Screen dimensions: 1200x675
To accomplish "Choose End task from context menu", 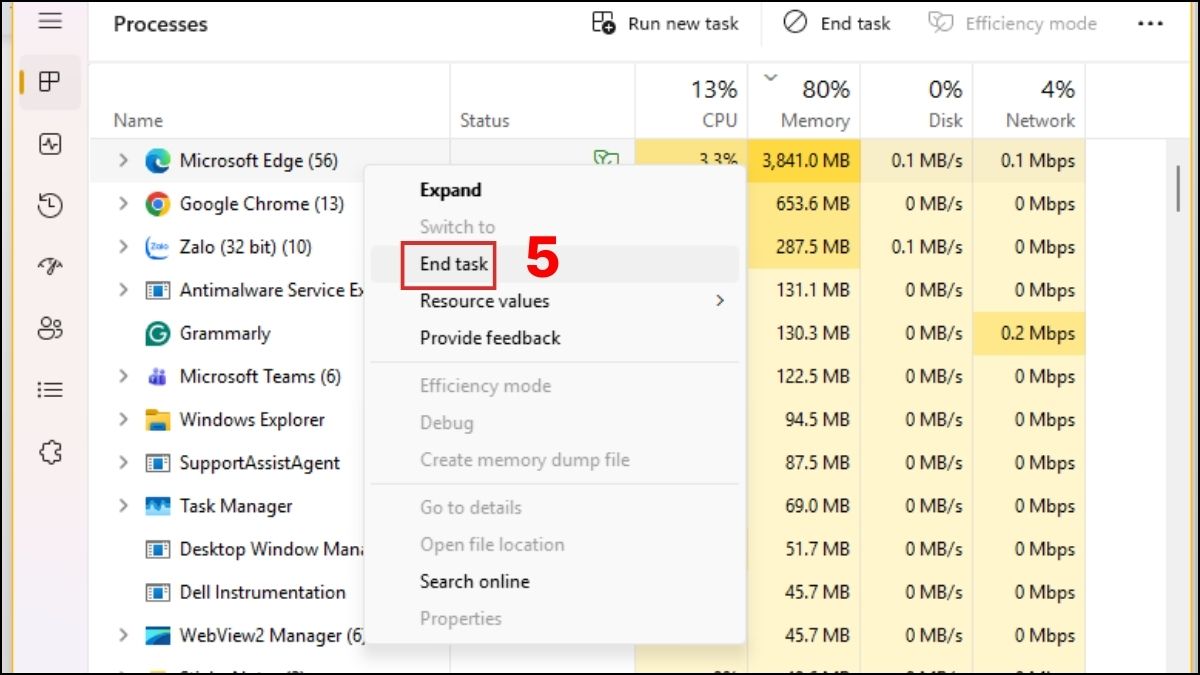I will pyautogui.click(x=454, y=264).
